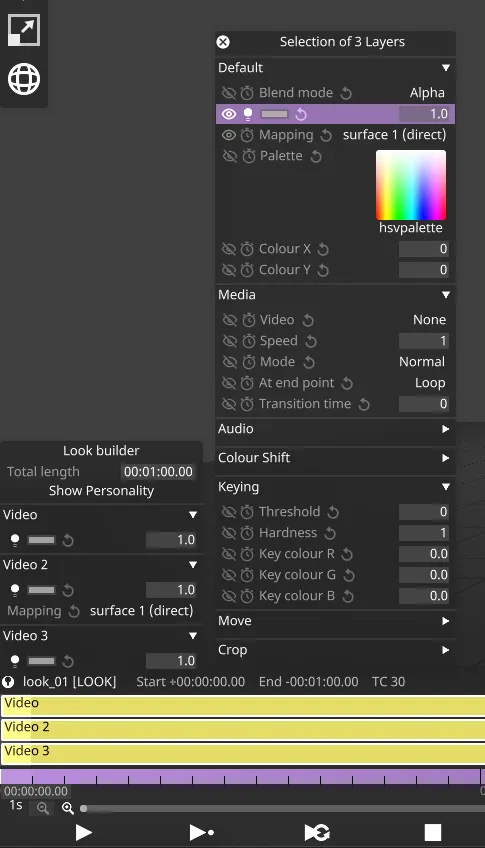Image resolution: width=485 pixels, height=848 pixels.
Task: Click the Colour X value field
Action: (x=424, y=249)
